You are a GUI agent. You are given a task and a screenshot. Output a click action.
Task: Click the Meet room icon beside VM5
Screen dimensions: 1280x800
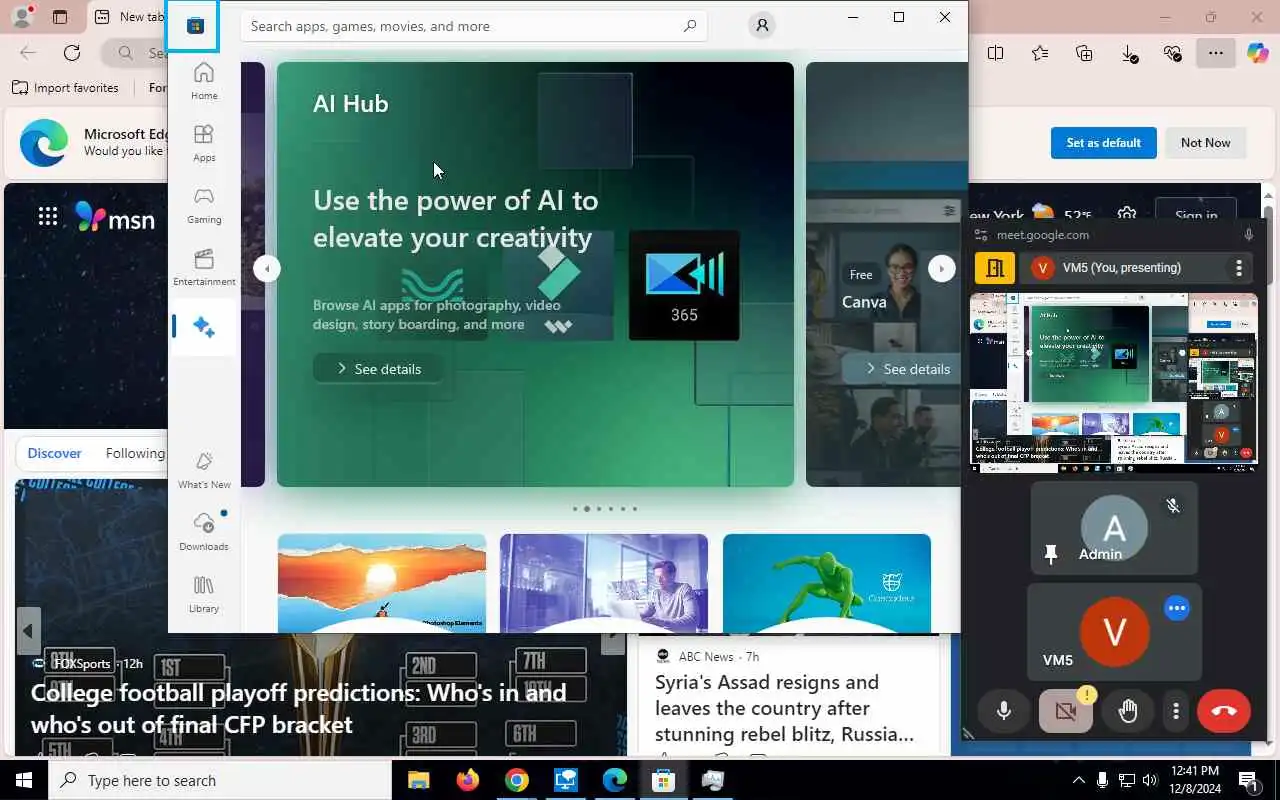tap(995, 268)
